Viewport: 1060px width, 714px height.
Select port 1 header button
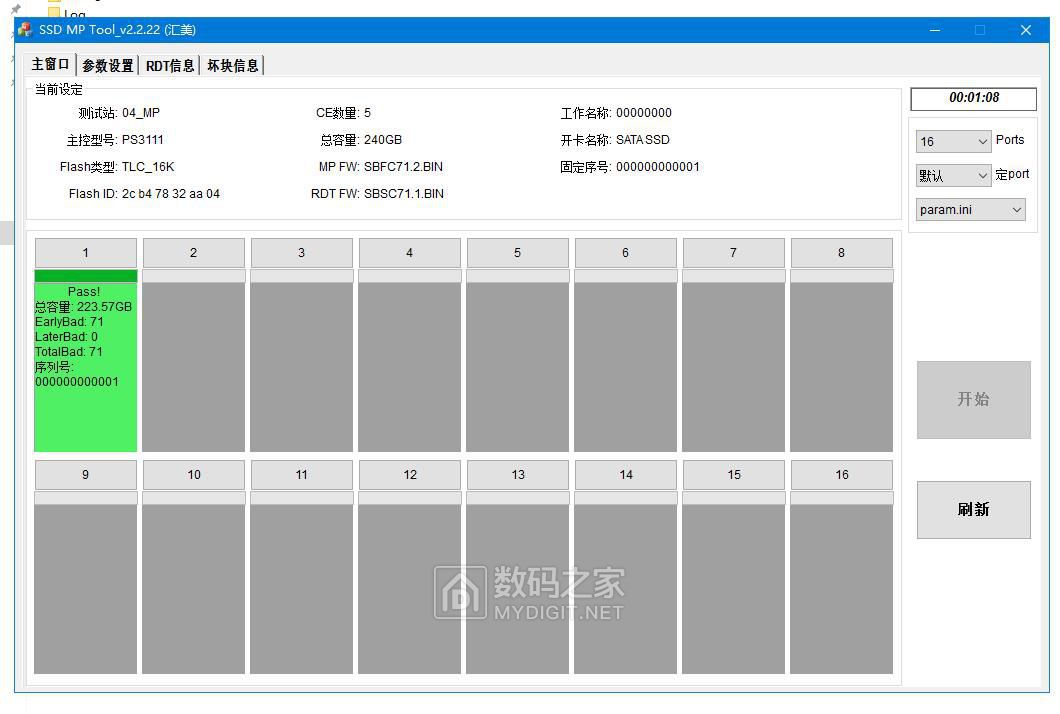pyautogui.click(x=86, y=253)
